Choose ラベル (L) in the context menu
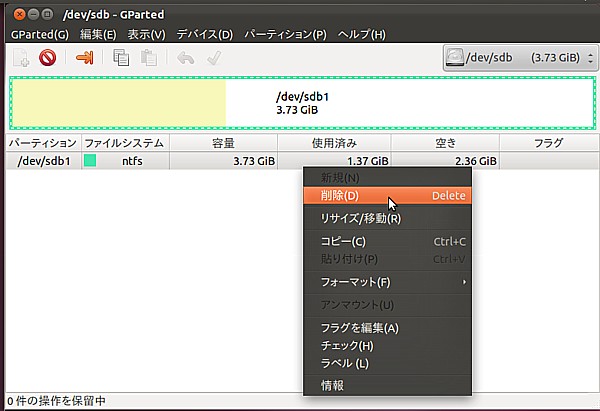This screenshot has height=411, width=600. [387, 363]
